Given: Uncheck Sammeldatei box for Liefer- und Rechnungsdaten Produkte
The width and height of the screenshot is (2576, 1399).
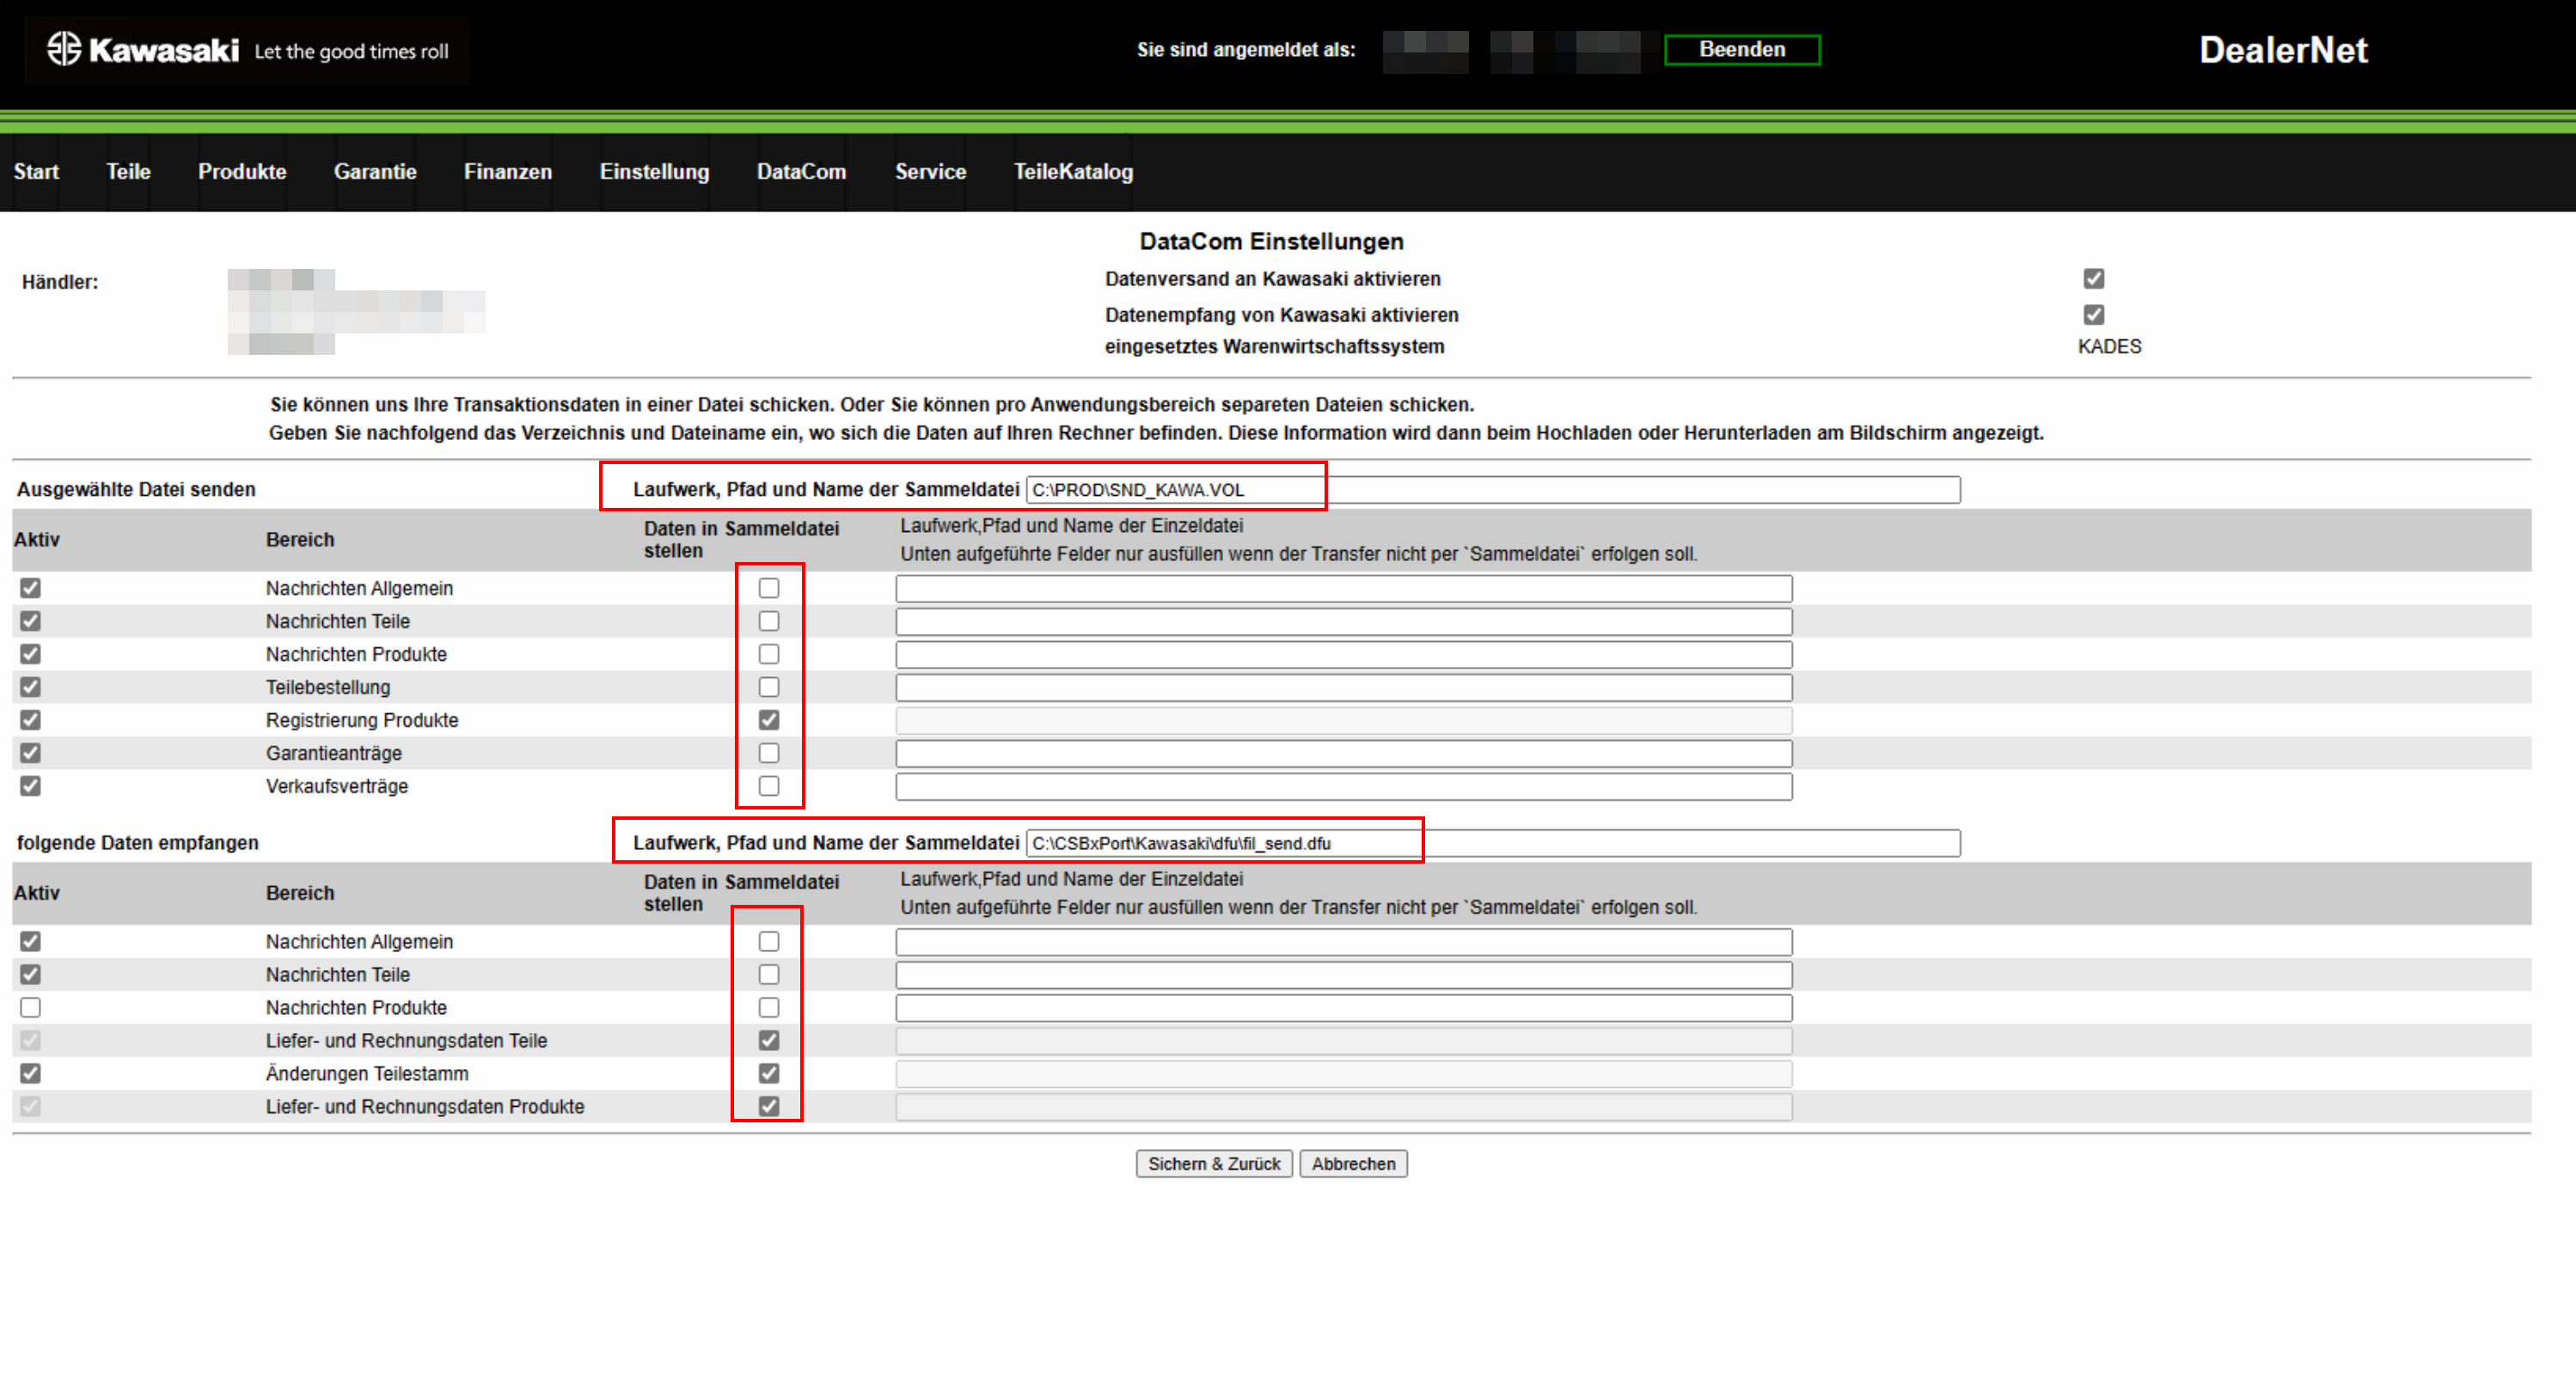Looking at the screenshot, I should click(x=769, y=1106).
